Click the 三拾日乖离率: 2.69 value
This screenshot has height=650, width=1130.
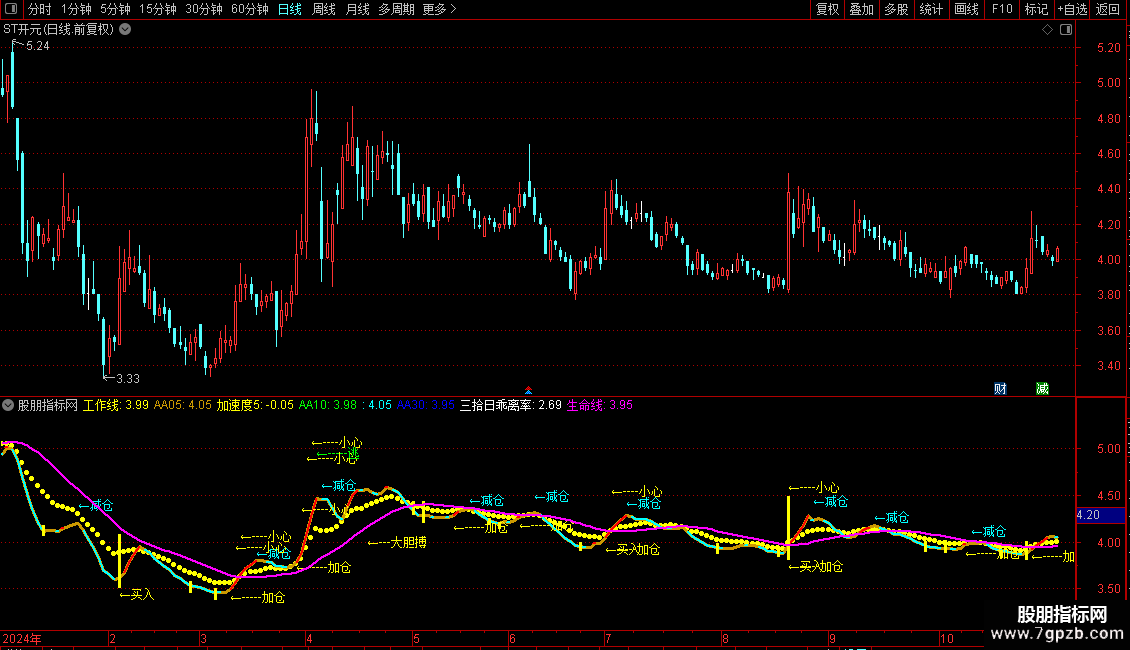[511, 405]
